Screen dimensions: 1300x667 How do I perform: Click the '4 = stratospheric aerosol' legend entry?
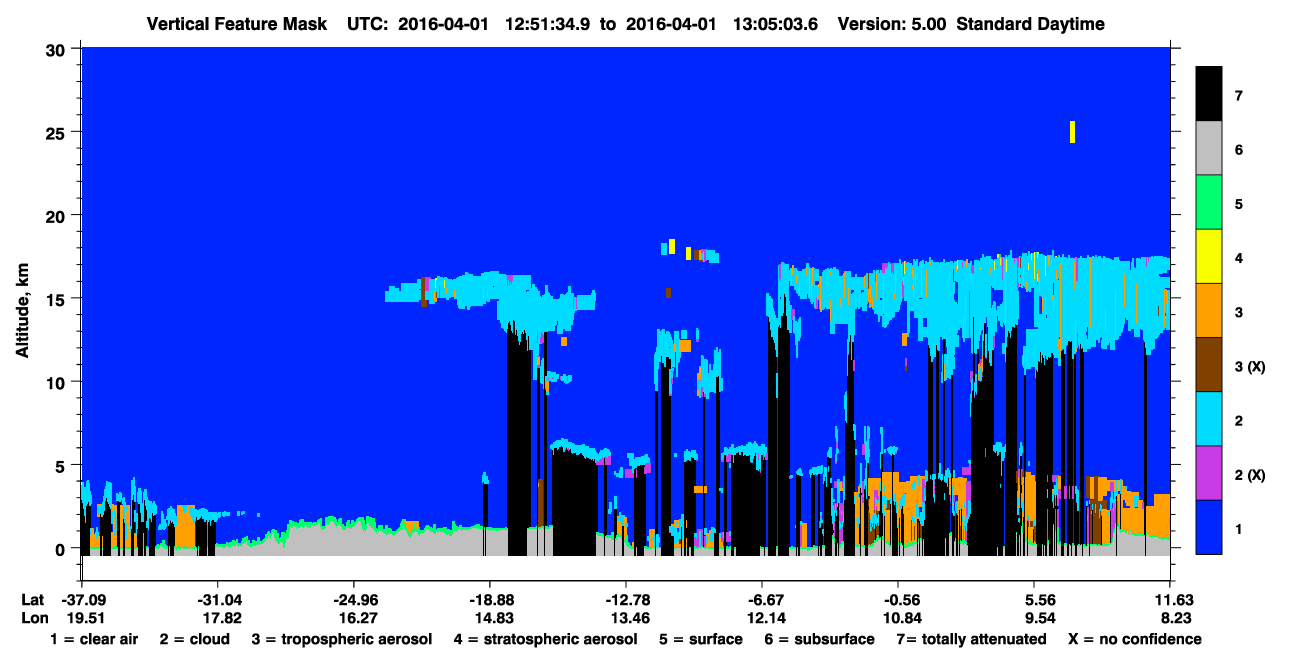tap(545, 639)
